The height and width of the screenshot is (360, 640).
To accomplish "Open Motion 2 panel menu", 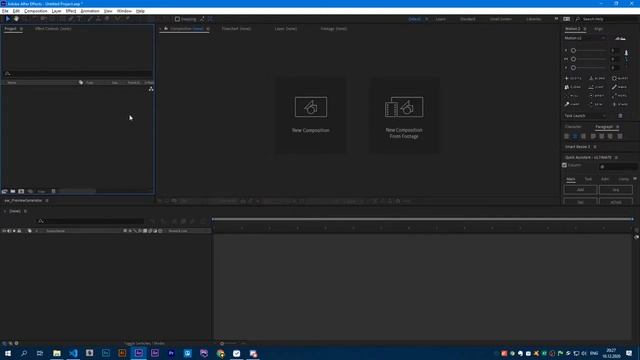I will click(x=585, y=29).
